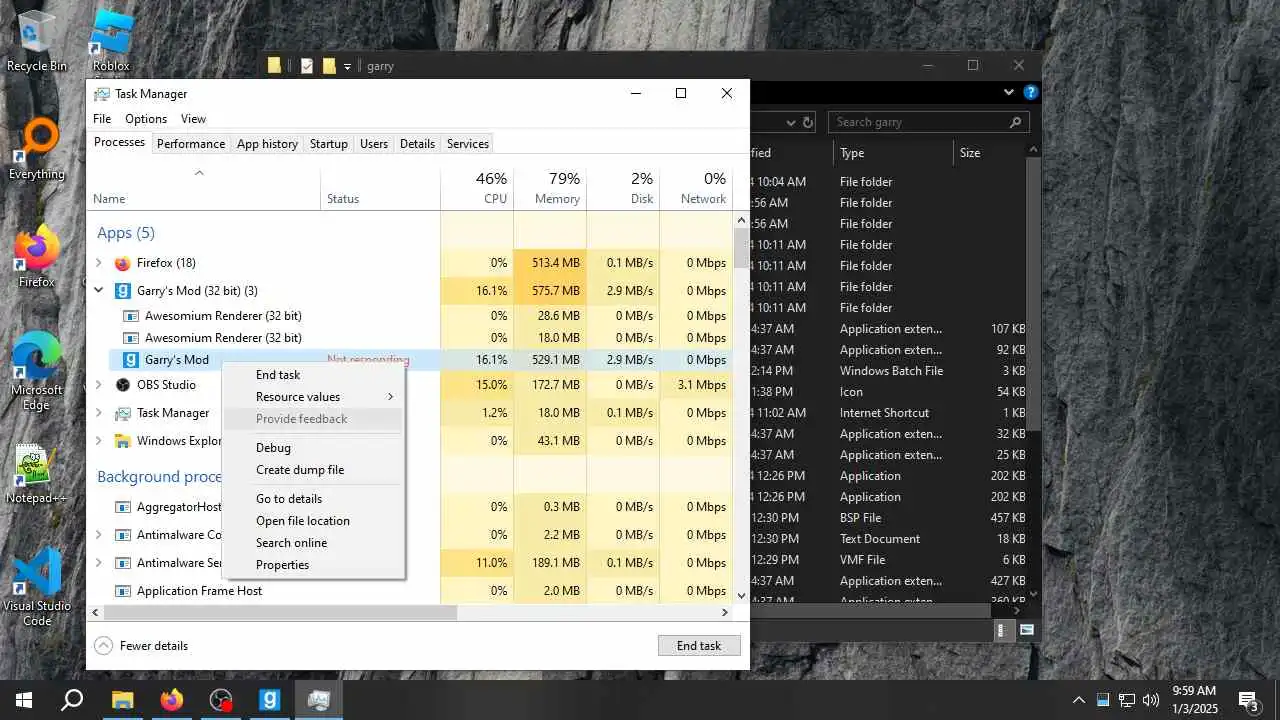Switch to Firefox on the taskbar

(x=172, y=700)
